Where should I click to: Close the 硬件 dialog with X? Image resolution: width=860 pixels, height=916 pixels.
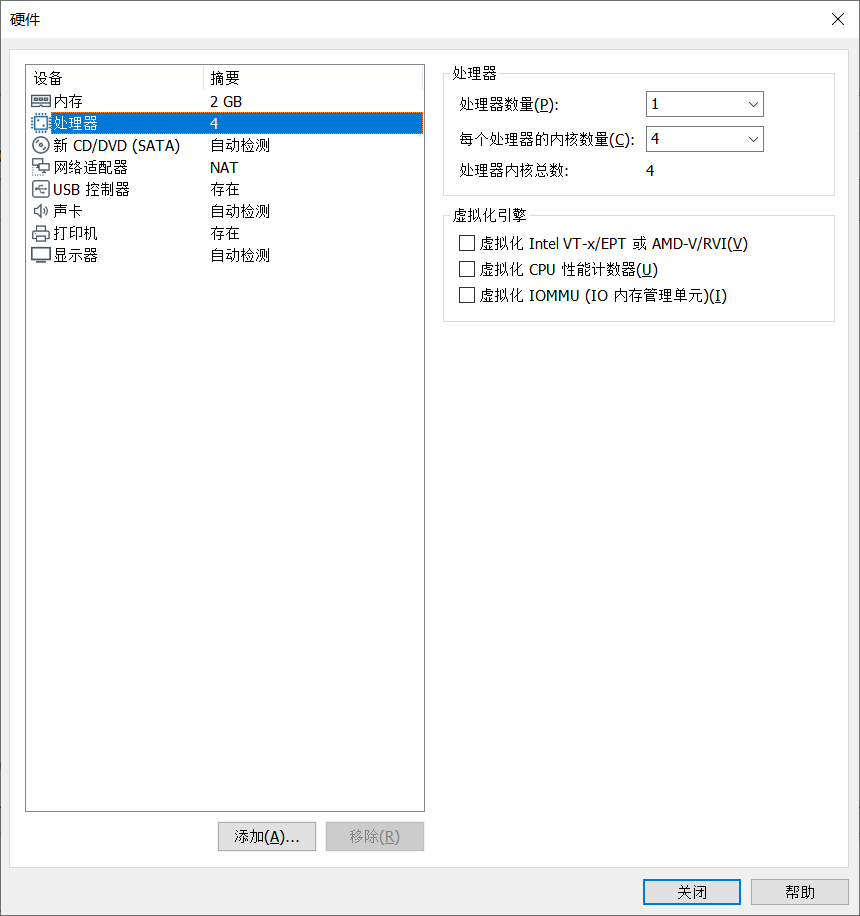pyautogui.click(x=838, y=19)
